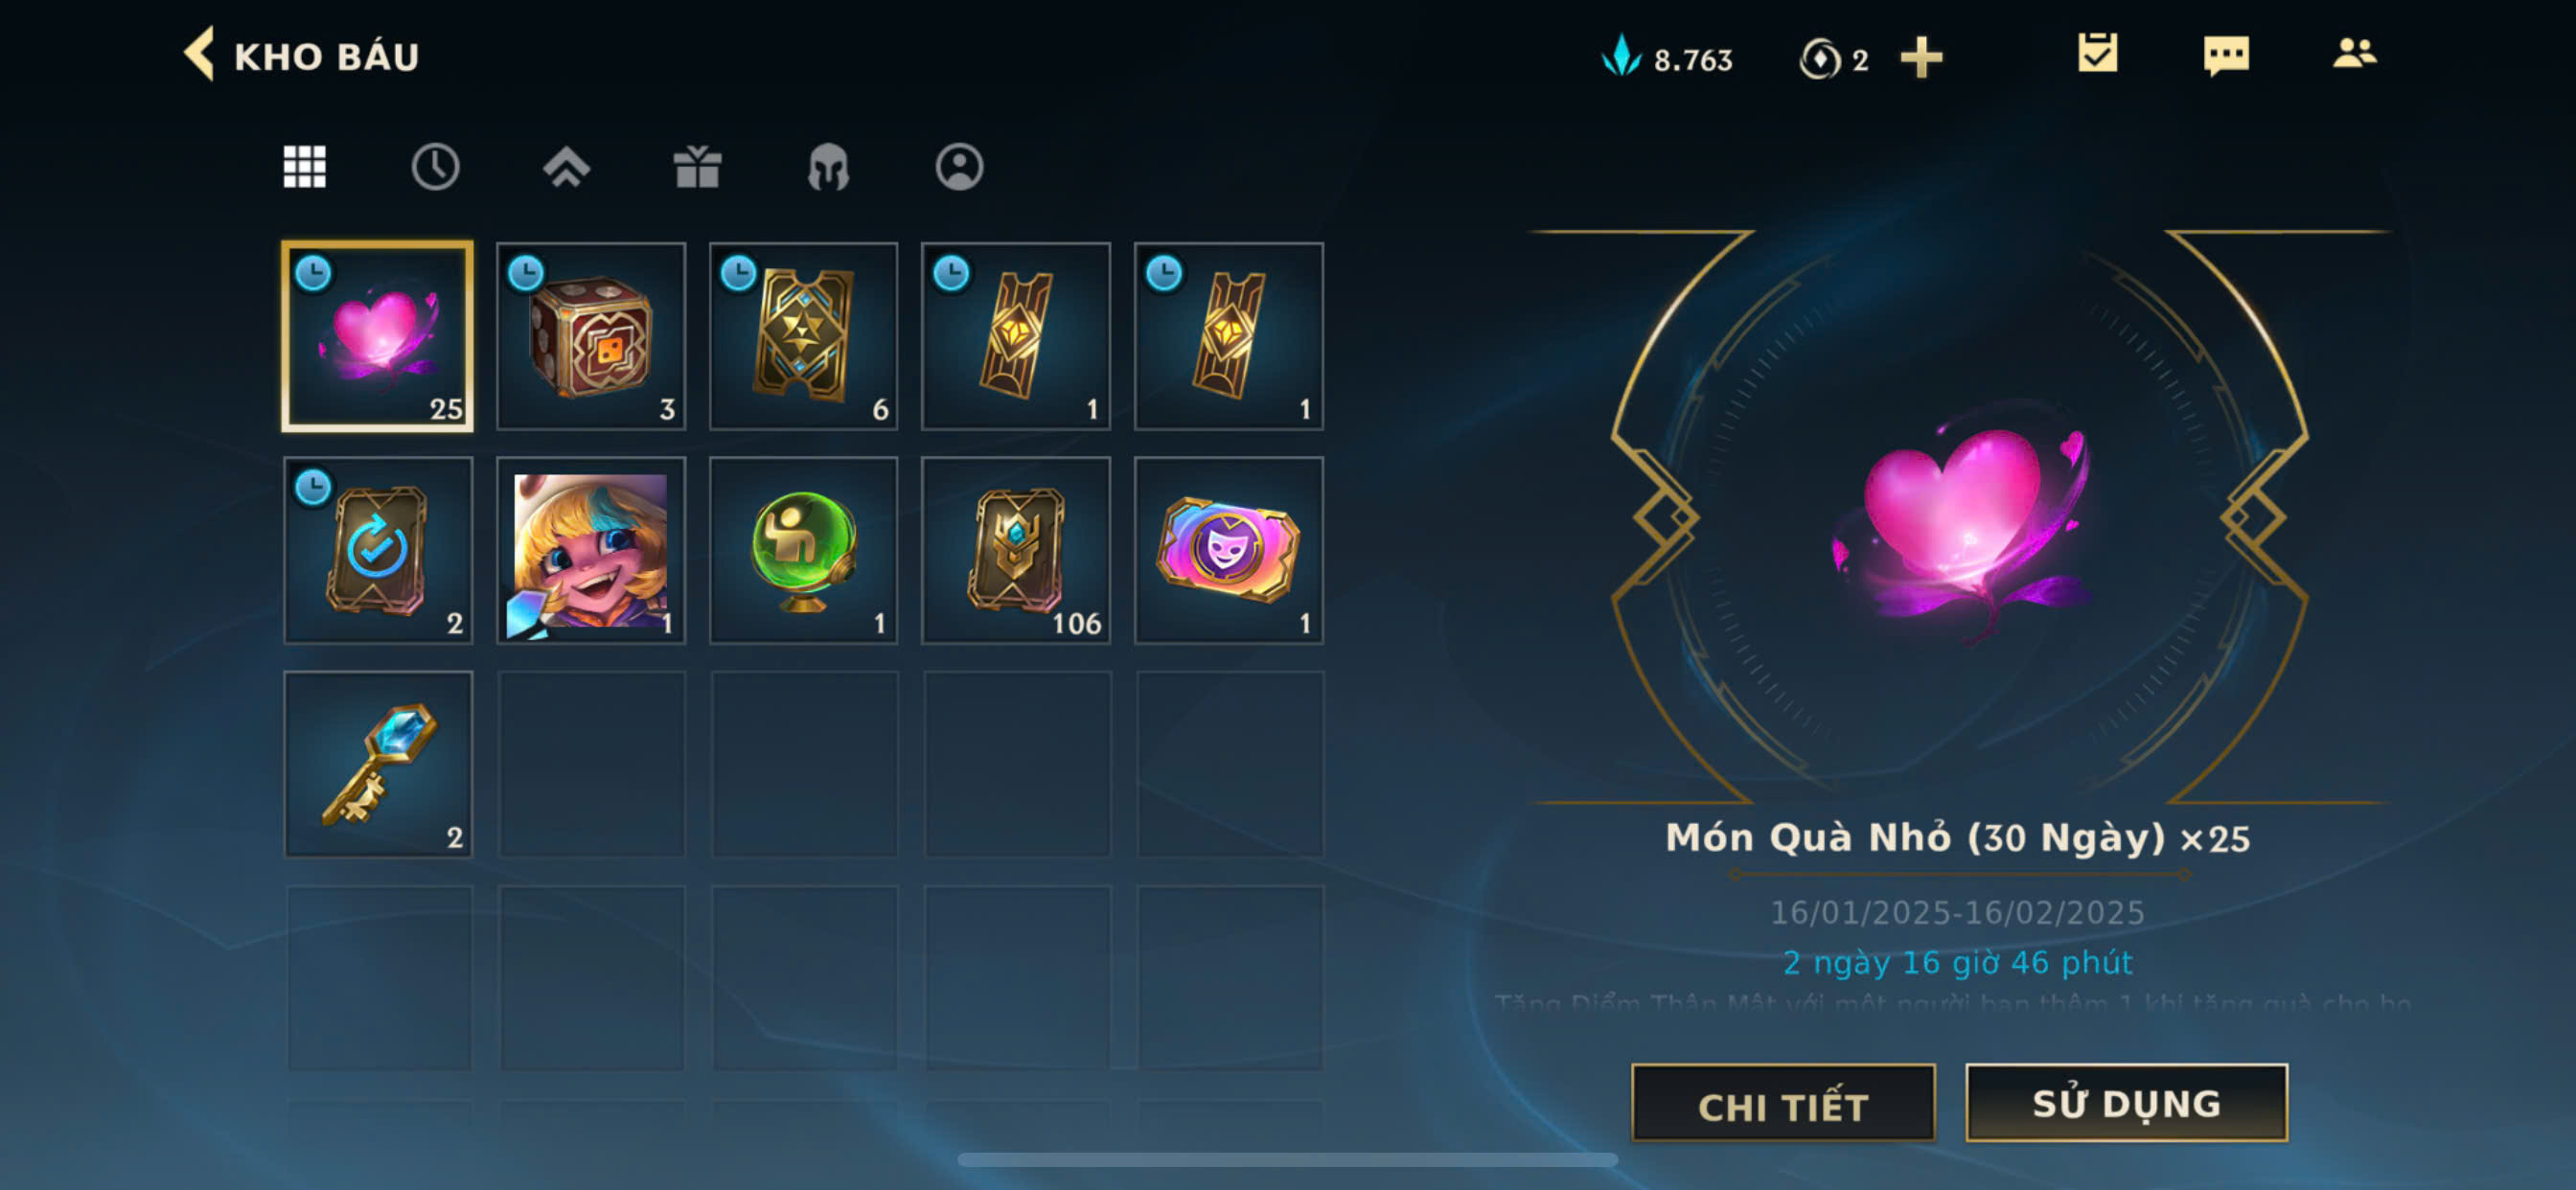Switch to the gift box filter tab
The height and width of the screenshot is (1190, 2576).
[x=697, y=167]
